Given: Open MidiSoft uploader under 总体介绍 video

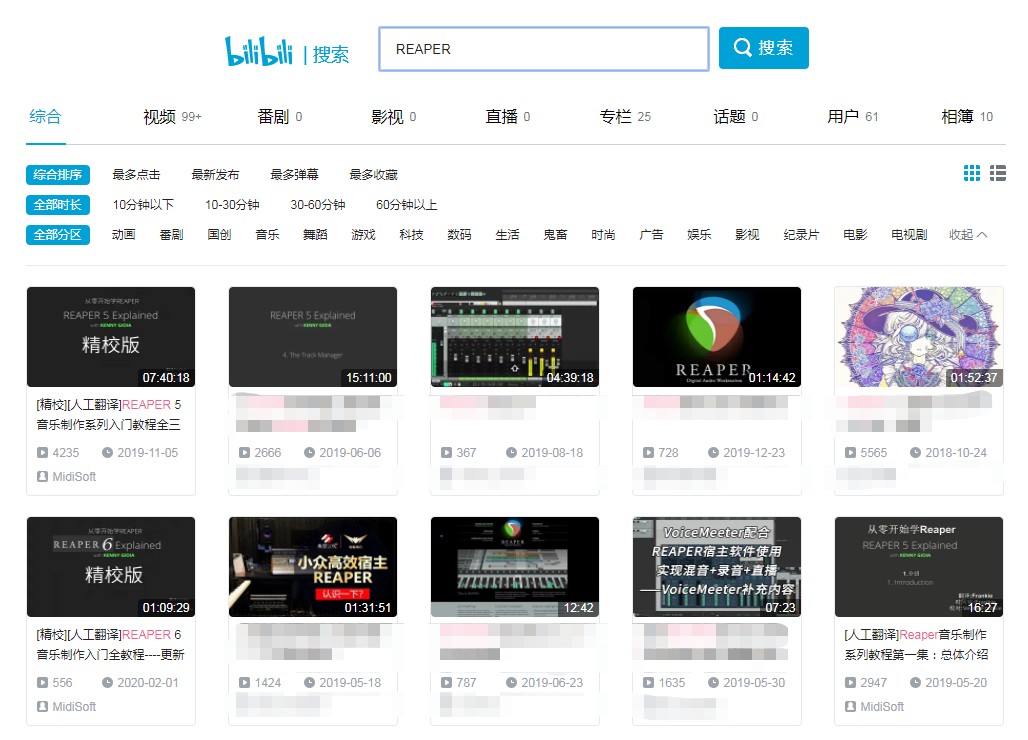Looking at the screenshot, I should [x=882, y=707].
